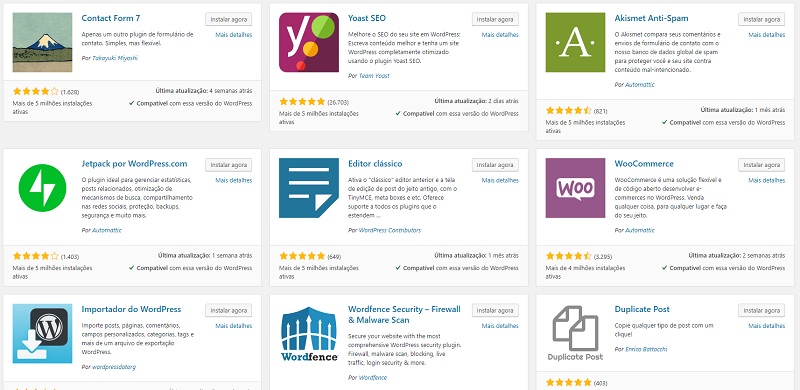Click the Duplicate Post pages icon
The height and width of the screenshot is (390, 800).
click(x=576, y=333)
